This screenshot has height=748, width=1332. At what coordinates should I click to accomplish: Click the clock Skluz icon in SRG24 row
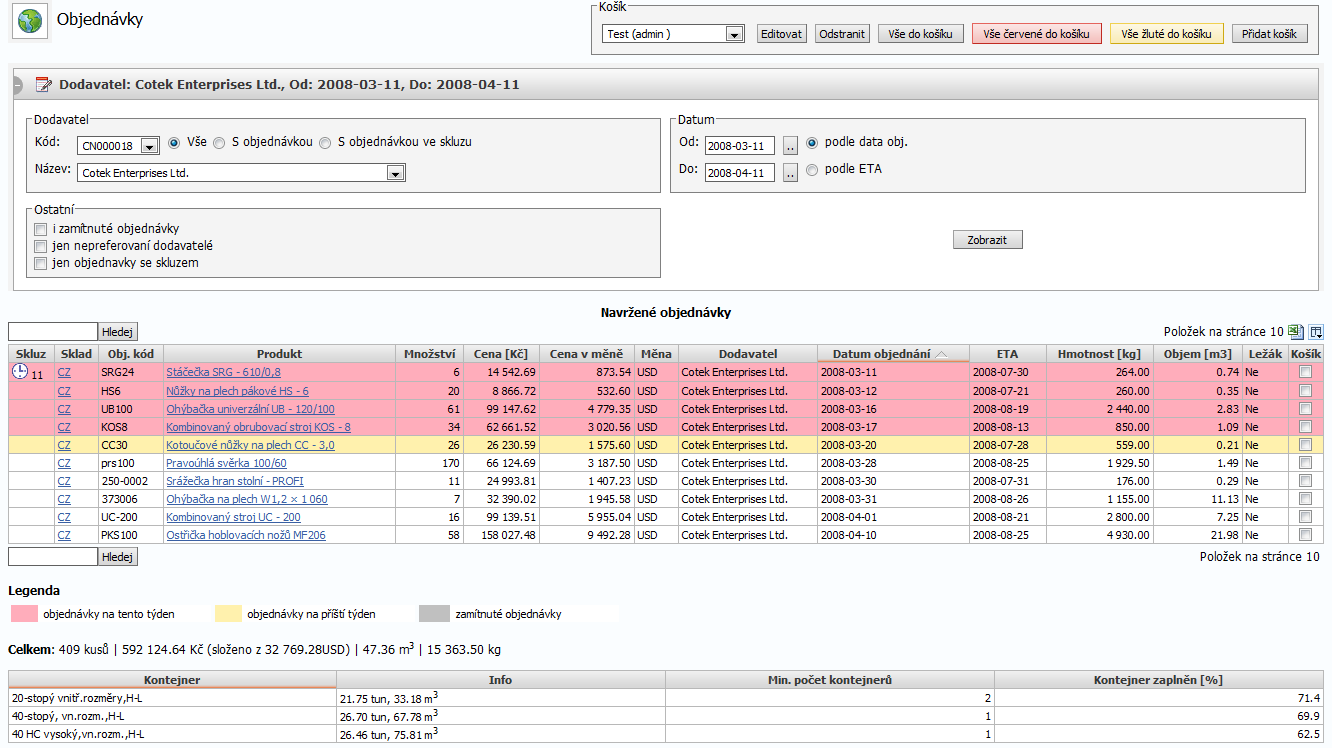click(x=20, y=372)
